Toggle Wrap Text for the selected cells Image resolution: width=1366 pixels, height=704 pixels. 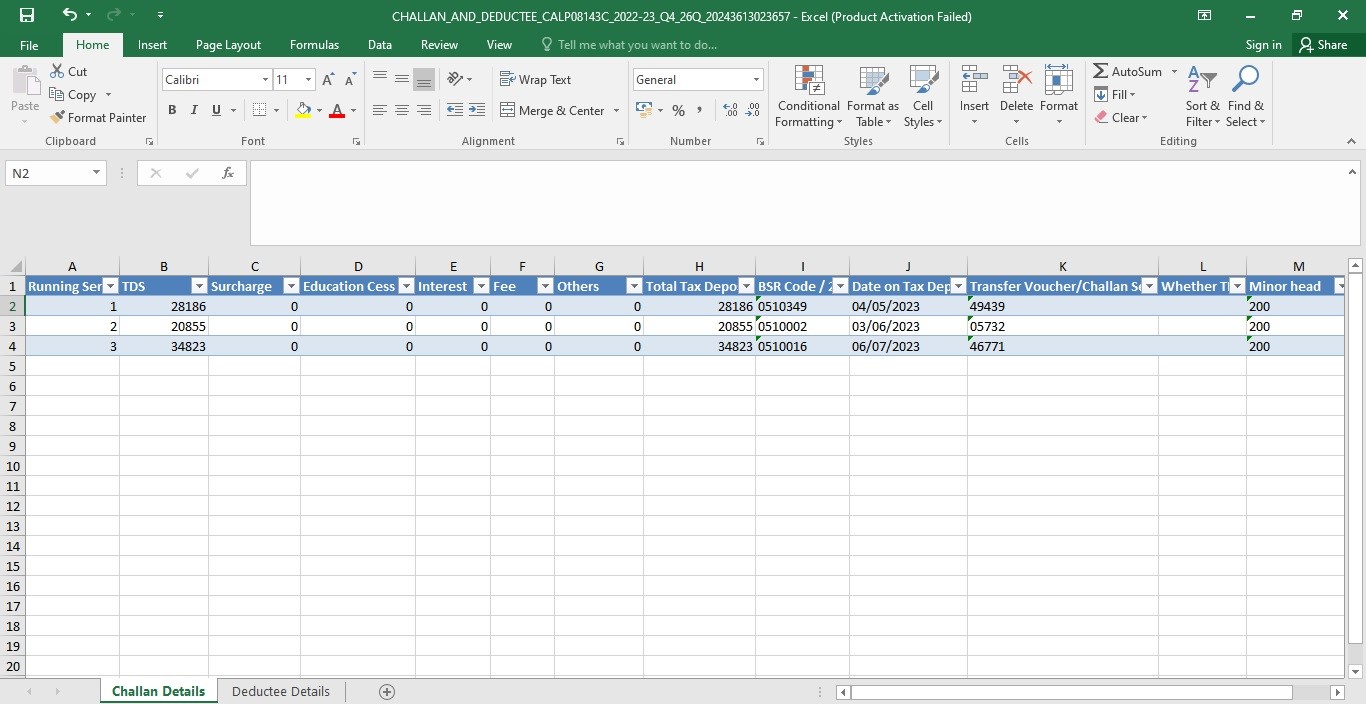coord(535,79)
